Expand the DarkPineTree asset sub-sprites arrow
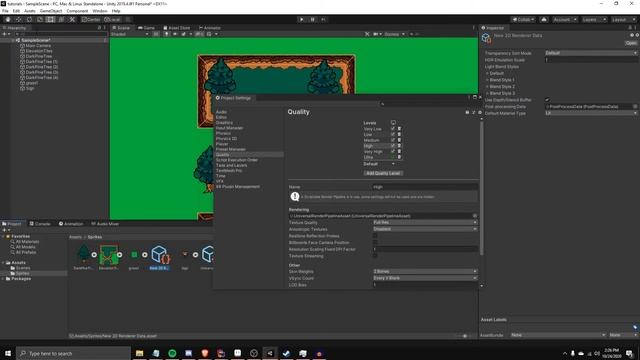 coord(94,255)
